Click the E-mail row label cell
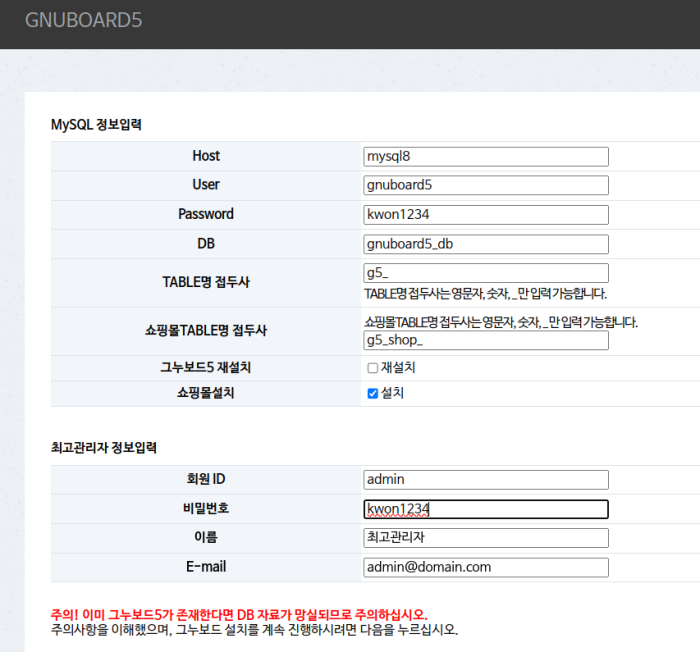Image resolution: width=700 pixels, height=652 pixels. pyautogui.click(x=206, y=567)
